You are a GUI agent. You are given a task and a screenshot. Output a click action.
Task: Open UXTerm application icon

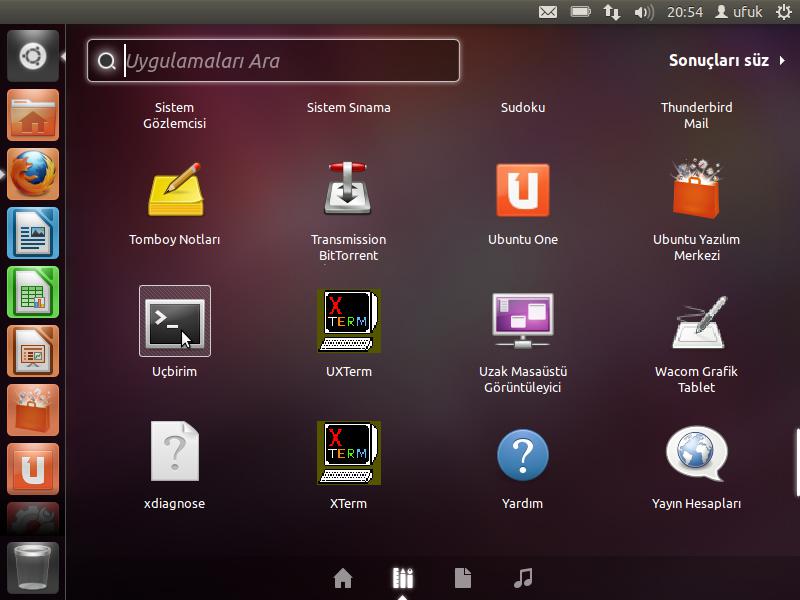[348, 321]
